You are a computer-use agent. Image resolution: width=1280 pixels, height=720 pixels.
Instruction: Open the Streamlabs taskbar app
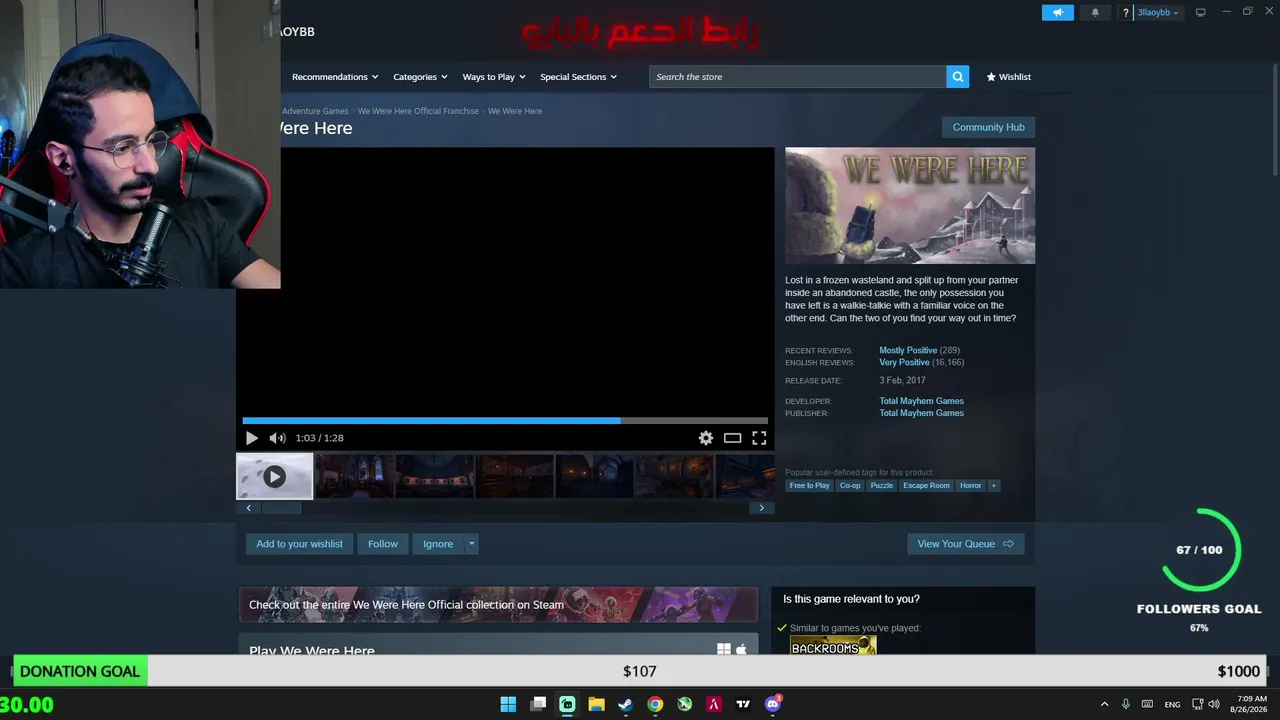click(567, 704)
